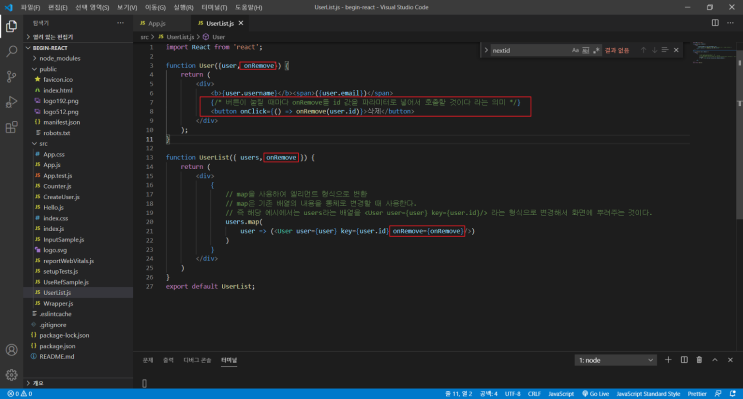Open the terminal selector dropdown 1: node
743x399 pixels.
(616, 360)
